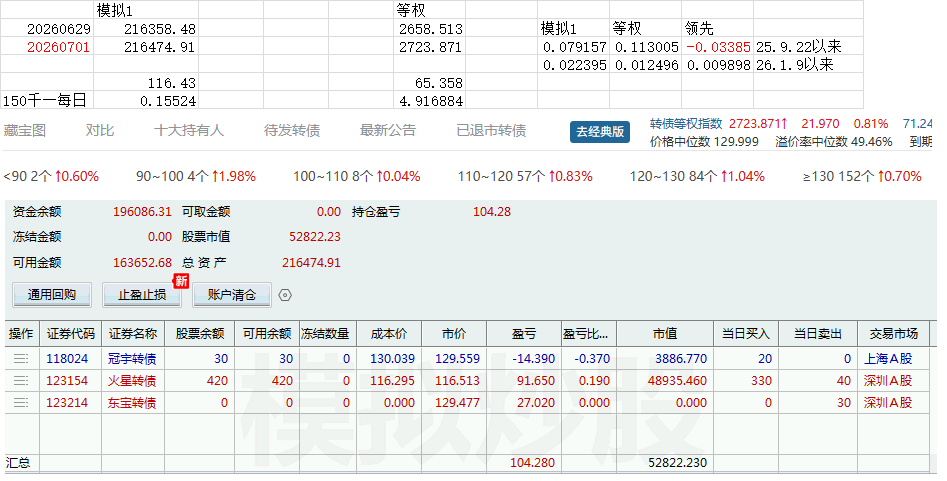Sort by the 盈亏 column header
Screen dimensions: 947x481
[524, 334]
